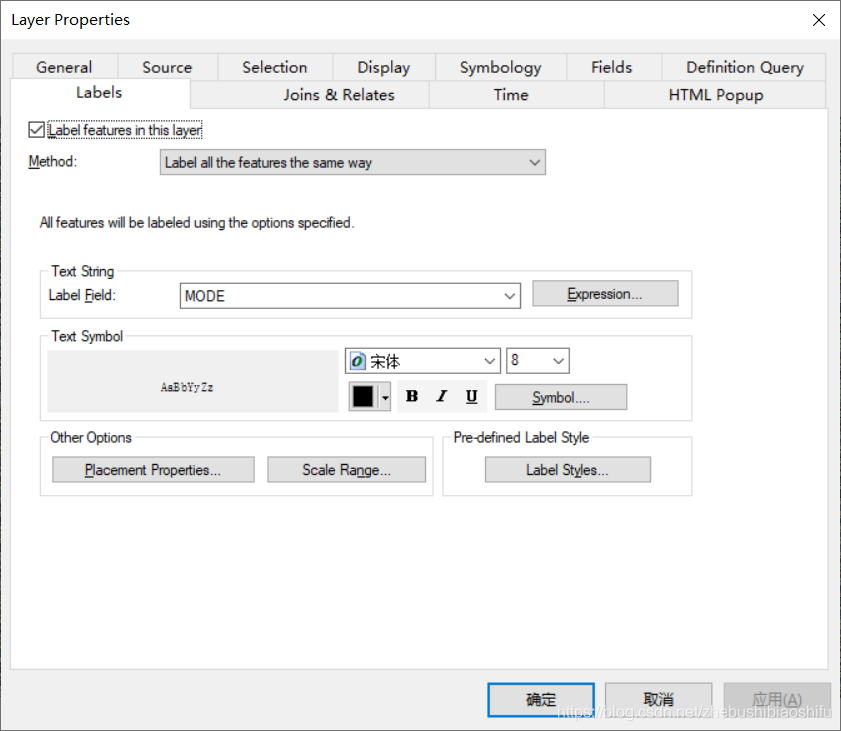Open the Symbol... dialog button
The height and width of the screenshot is (731, 841).
point(560,397)
